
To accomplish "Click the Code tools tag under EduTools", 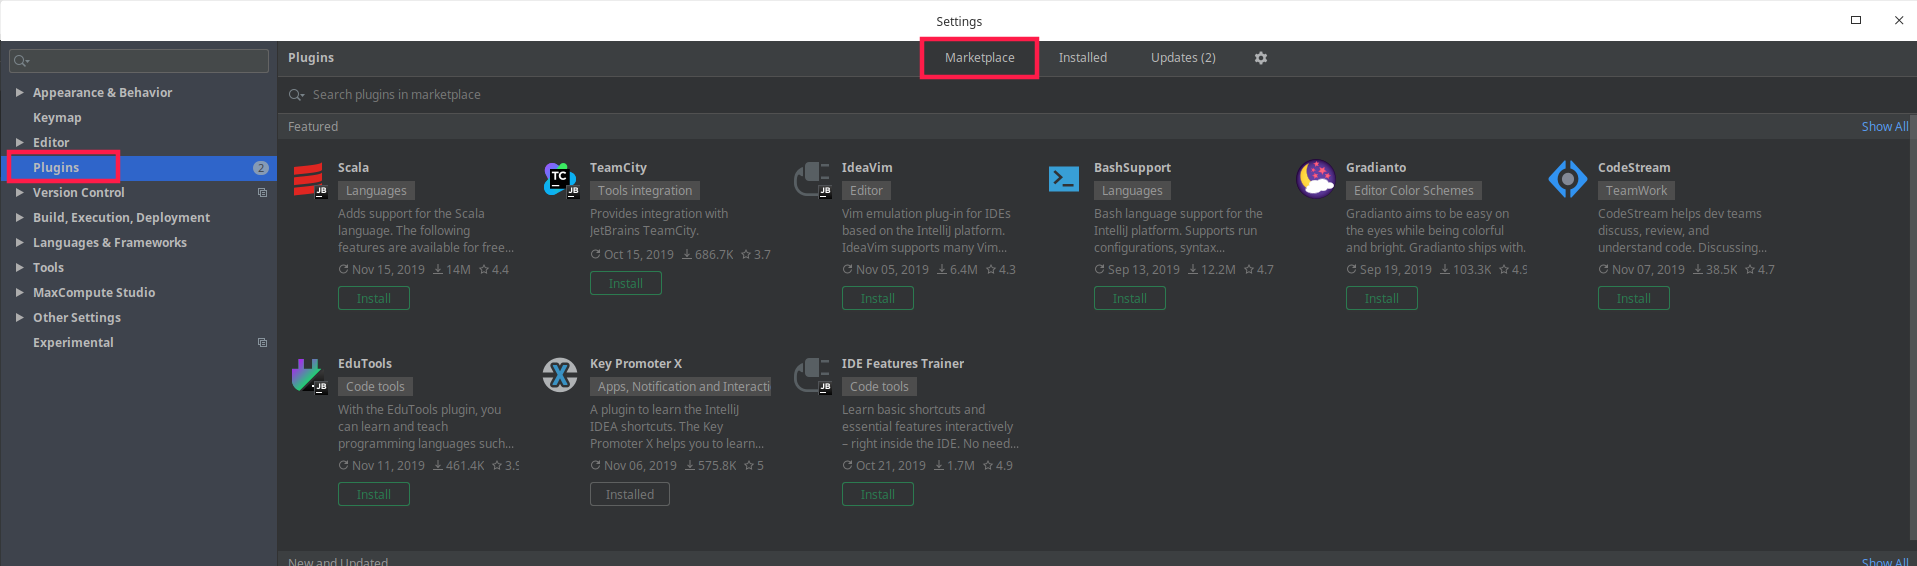I will (375, 387).
